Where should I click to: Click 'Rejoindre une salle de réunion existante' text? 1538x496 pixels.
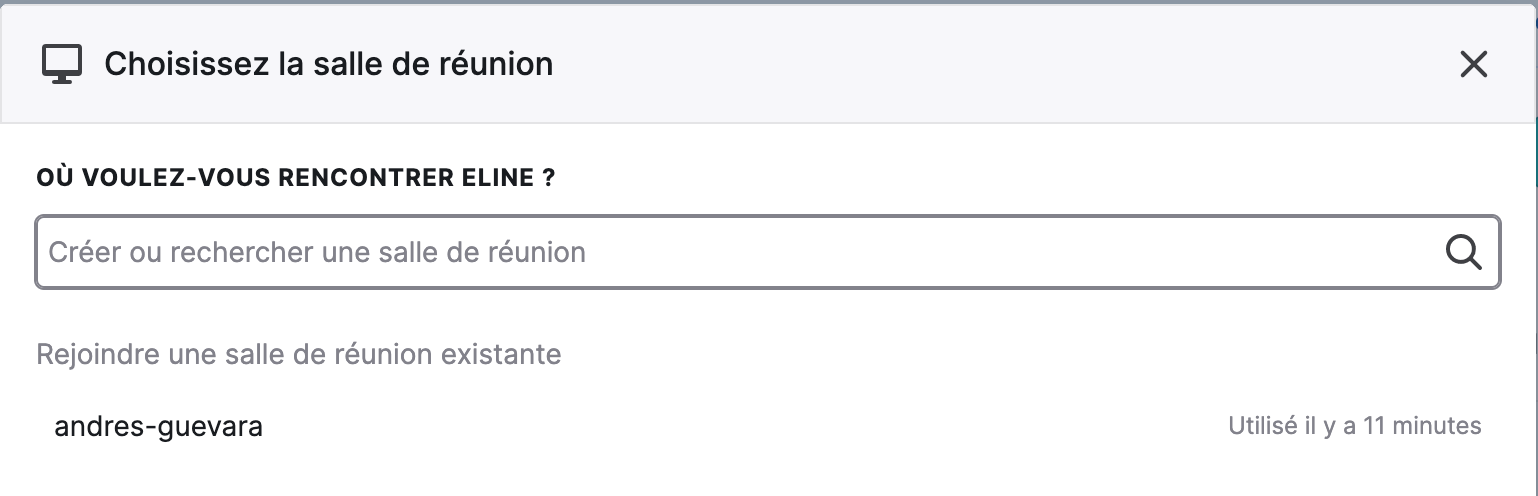pos(298,354)
